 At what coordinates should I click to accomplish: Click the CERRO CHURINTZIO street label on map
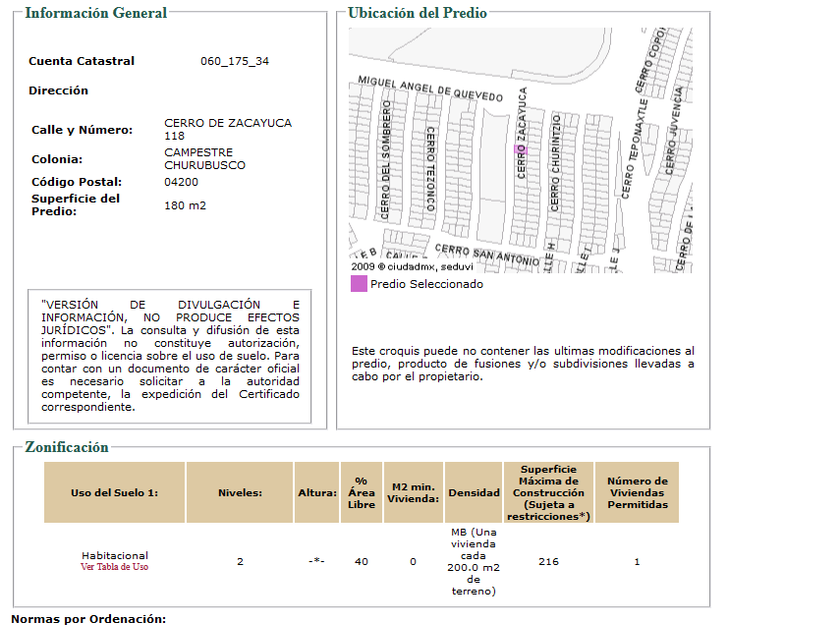[x=556, y=163]
